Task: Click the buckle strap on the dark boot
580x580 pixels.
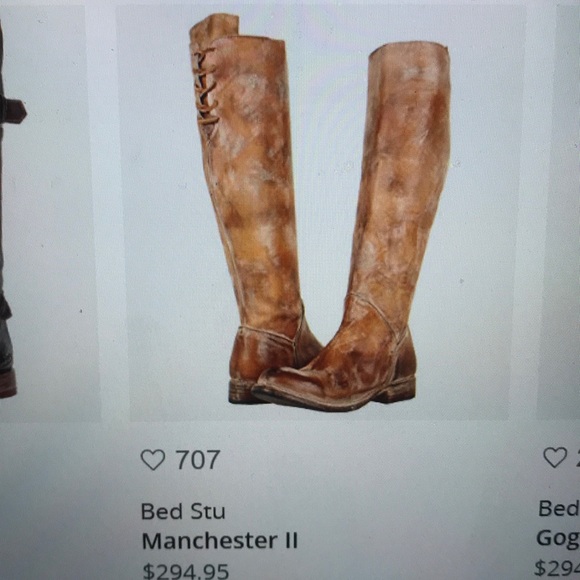Action: click(13, 110)
